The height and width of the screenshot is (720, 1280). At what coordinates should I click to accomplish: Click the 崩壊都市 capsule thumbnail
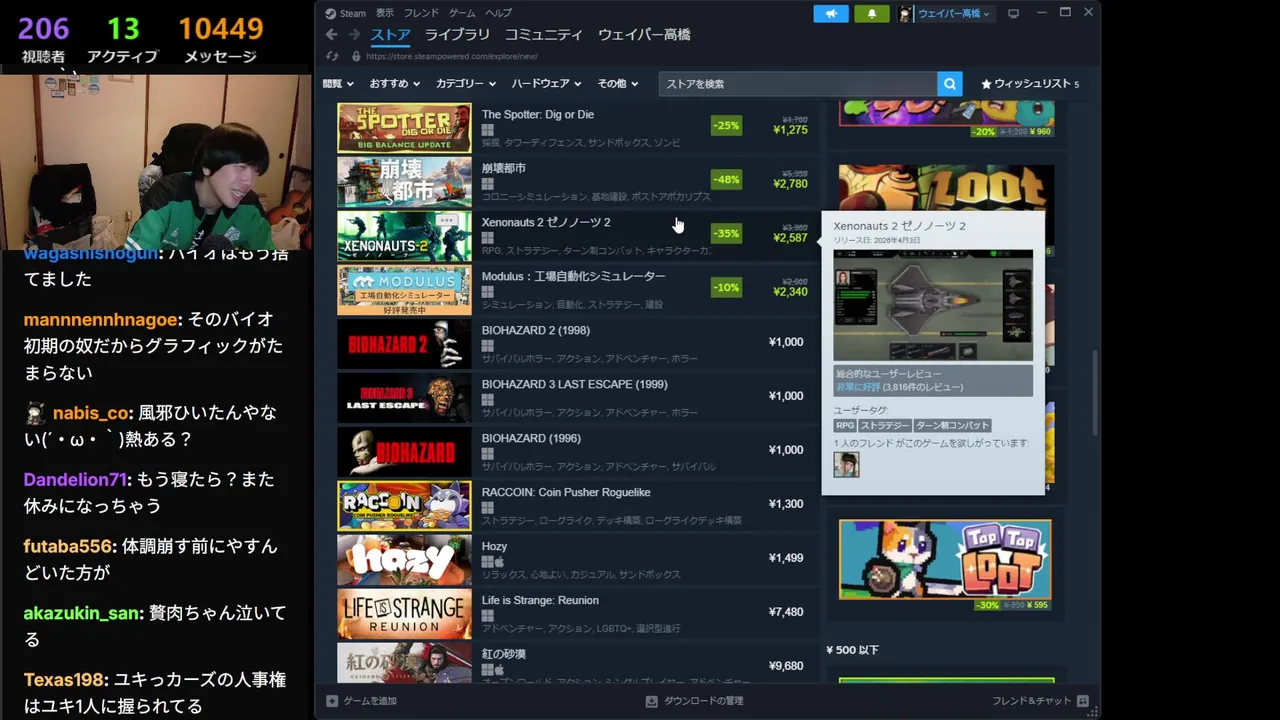tap(404, 182)
